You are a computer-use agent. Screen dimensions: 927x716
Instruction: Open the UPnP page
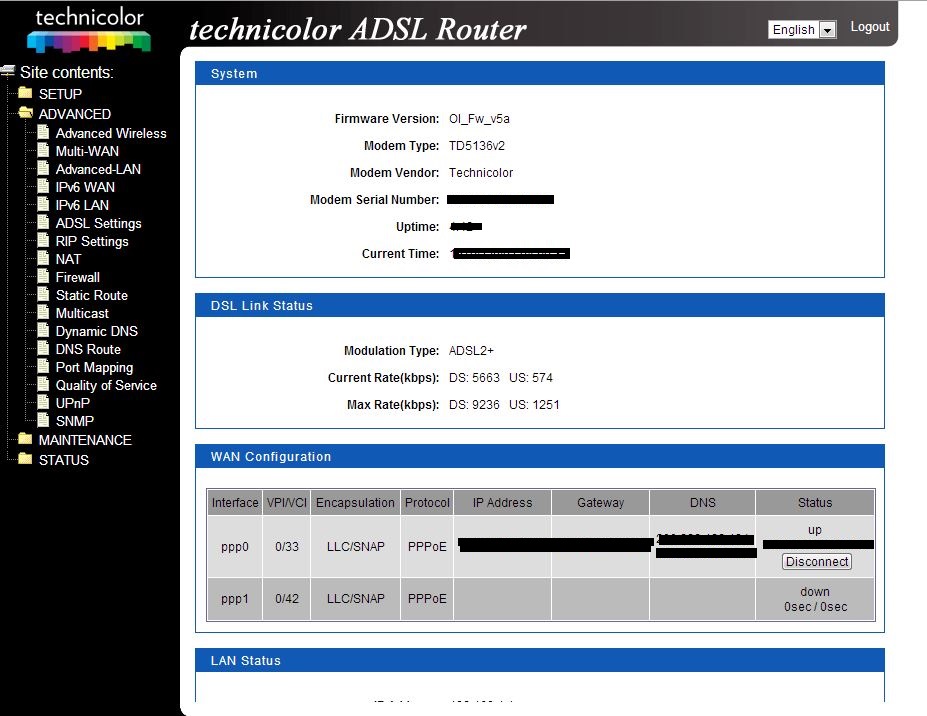73,403
